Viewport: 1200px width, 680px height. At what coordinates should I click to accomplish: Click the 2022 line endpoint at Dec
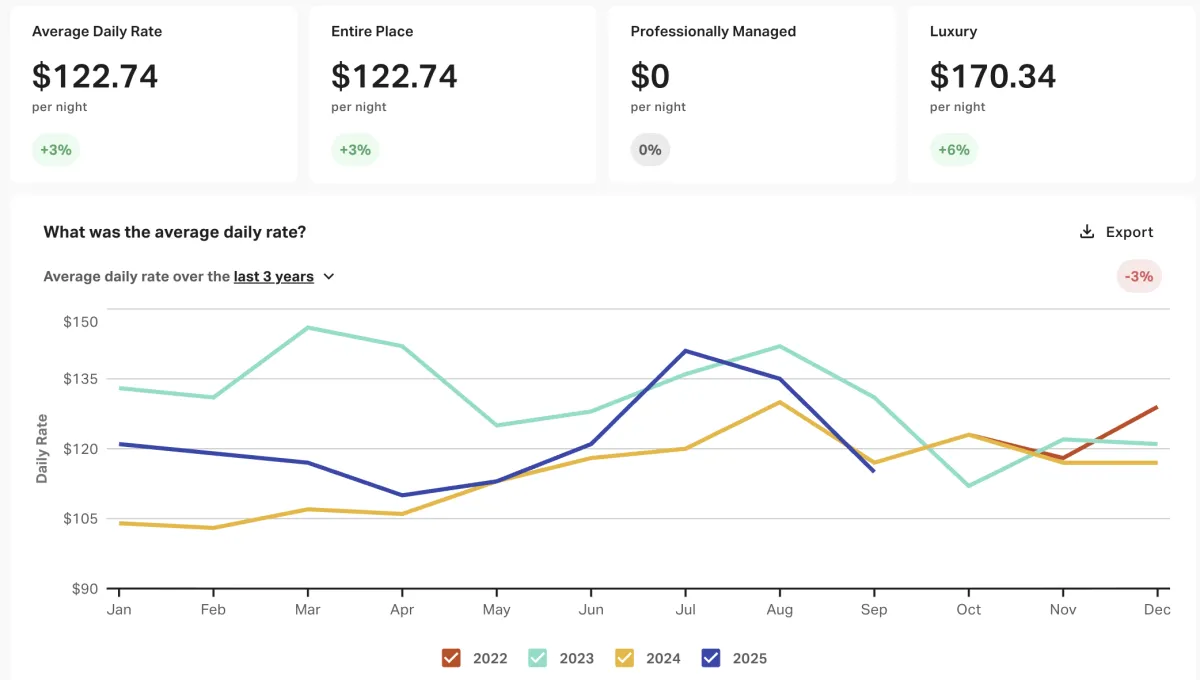[1157, 407]
